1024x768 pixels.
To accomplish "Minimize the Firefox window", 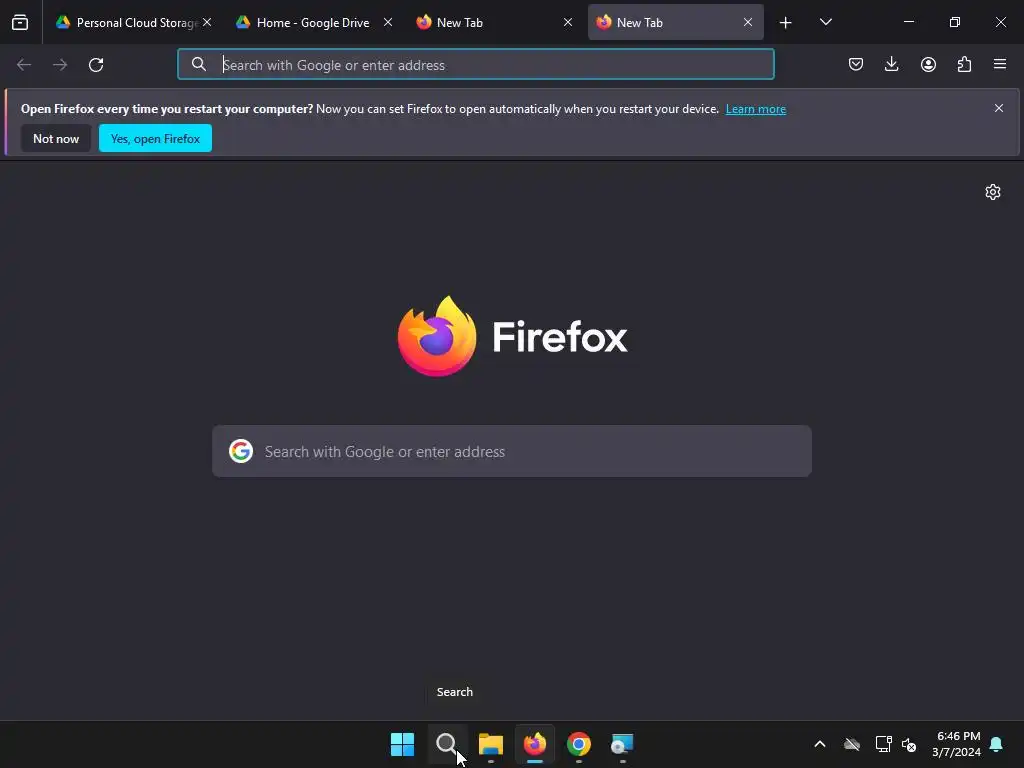I will tap(908, 22).
